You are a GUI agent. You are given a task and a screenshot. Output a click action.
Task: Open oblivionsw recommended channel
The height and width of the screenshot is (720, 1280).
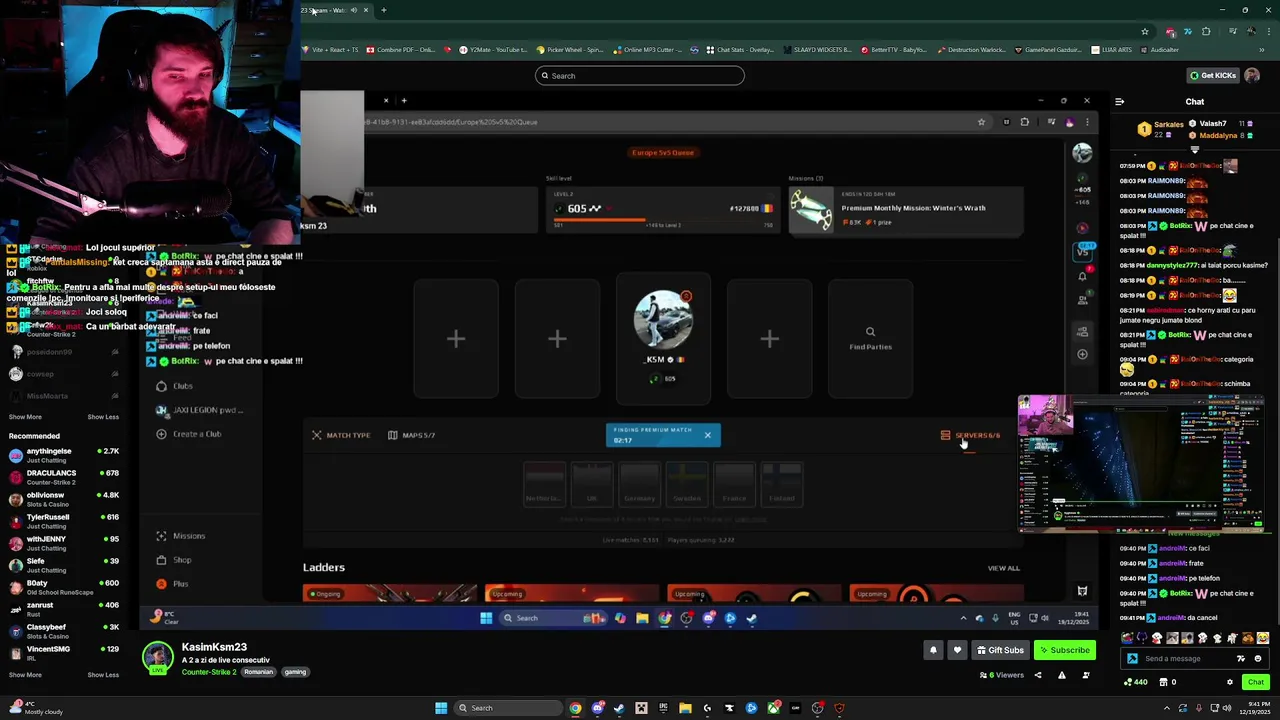point(63,499)
